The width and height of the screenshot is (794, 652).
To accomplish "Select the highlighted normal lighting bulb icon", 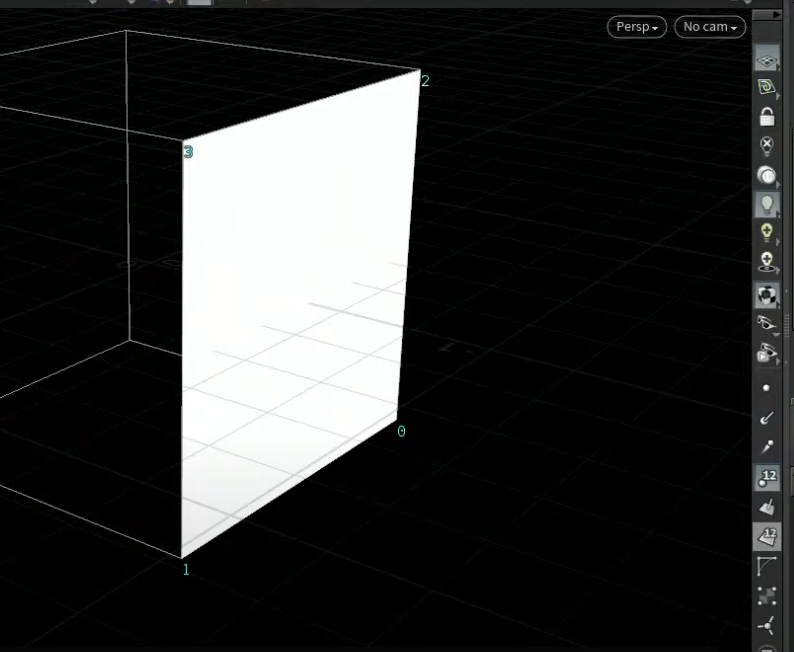I will click(x=767, y=204).
